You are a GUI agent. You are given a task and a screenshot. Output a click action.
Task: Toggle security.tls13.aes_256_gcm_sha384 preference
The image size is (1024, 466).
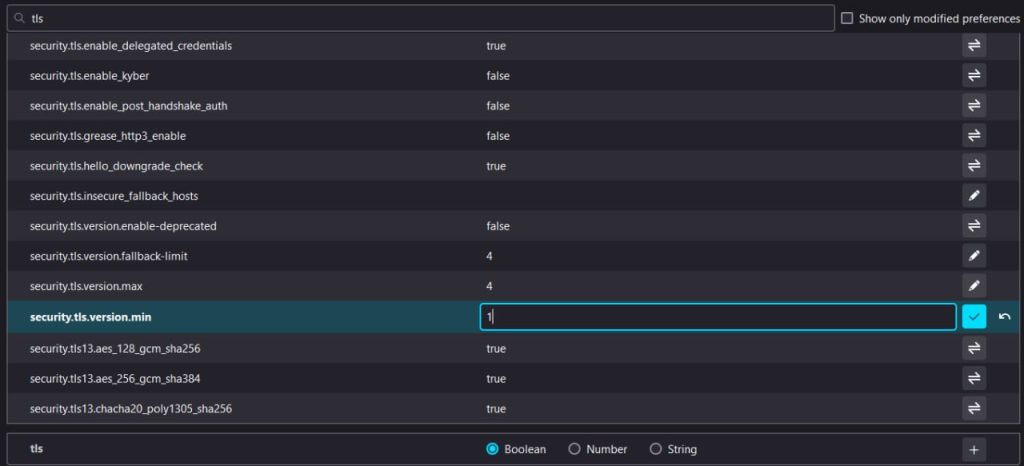point(973,379)
